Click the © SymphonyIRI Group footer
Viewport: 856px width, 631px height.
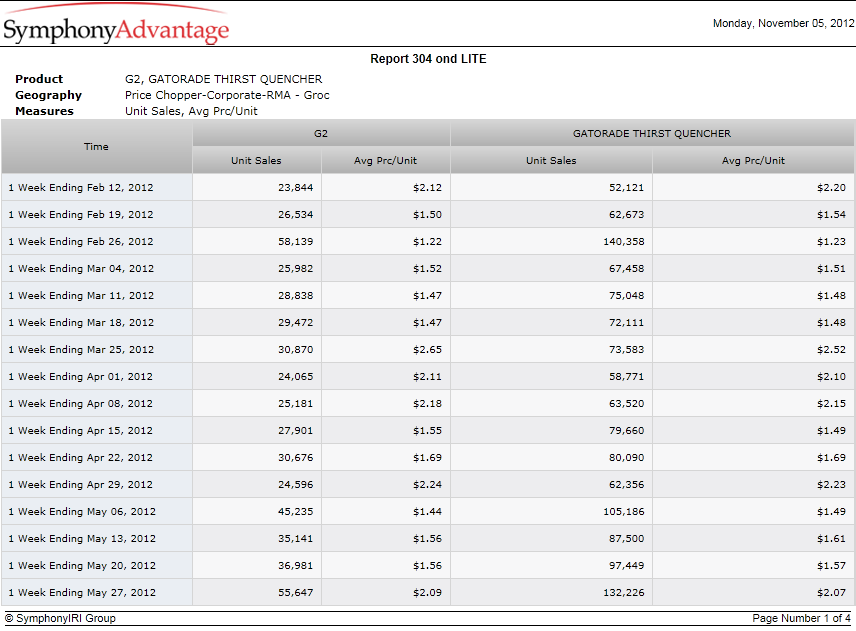[x=60, y=618]
